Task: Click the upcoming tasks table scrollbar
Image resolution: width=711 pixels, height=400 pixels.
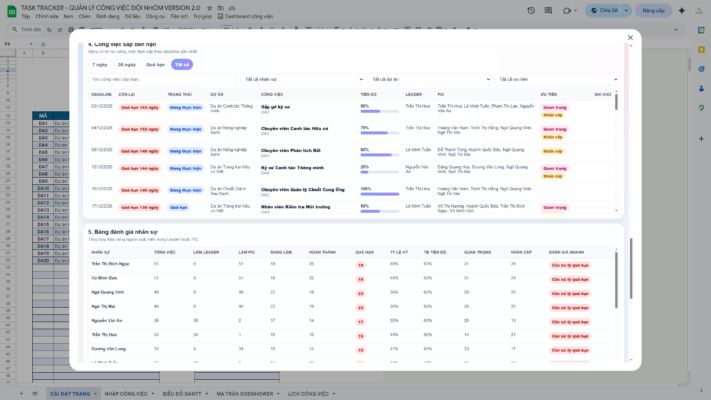Action: (x=616, y=102)
